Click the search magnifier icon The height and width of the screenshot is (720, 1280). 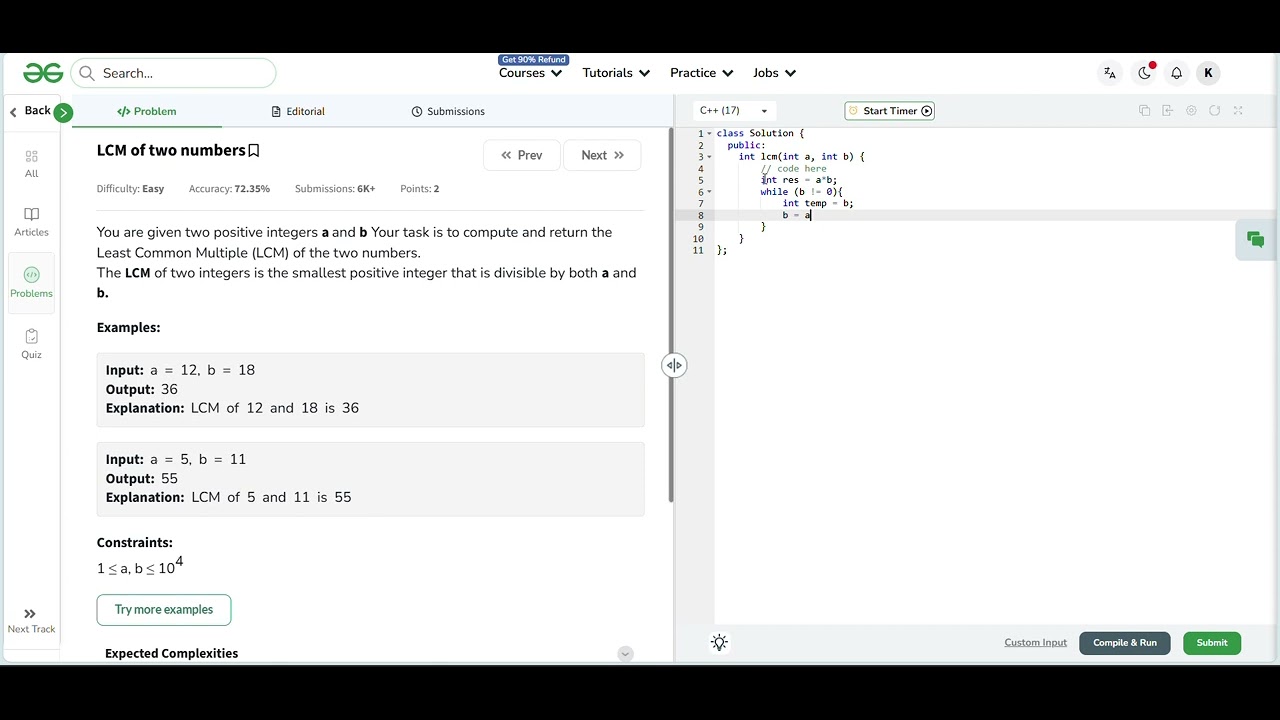87,73
